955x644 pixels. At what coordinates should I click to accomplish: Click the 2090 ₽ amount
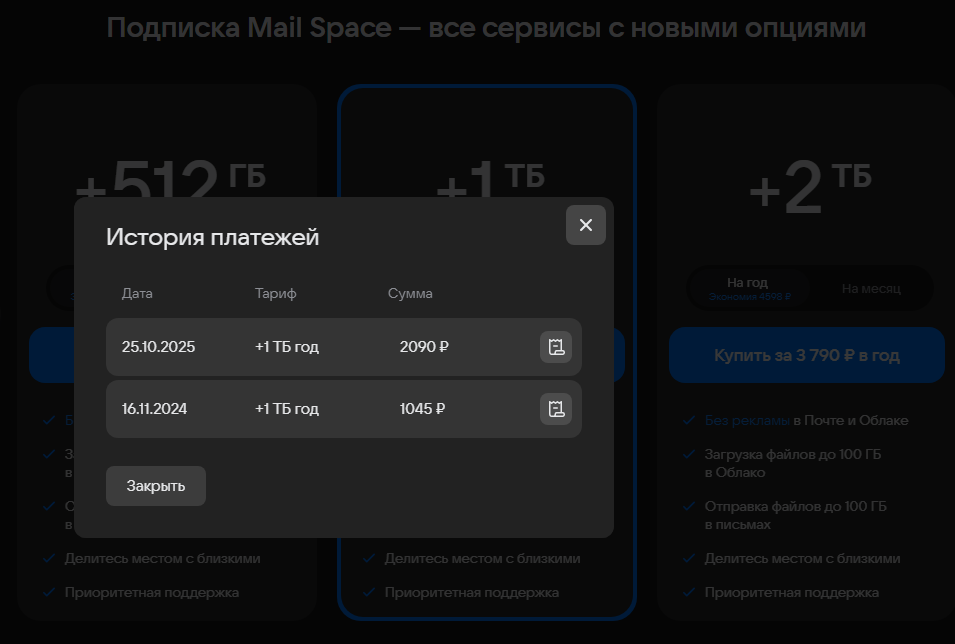pos(424,347)
